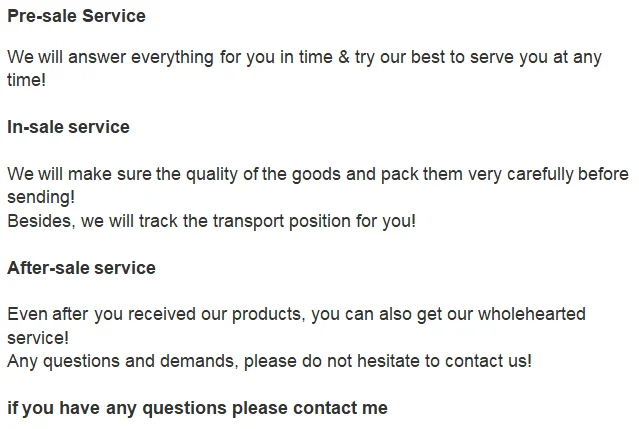Click the standalone 'time!' line
Image resolution: width=639 pixels, height=429 pixels.
[26, 80]
